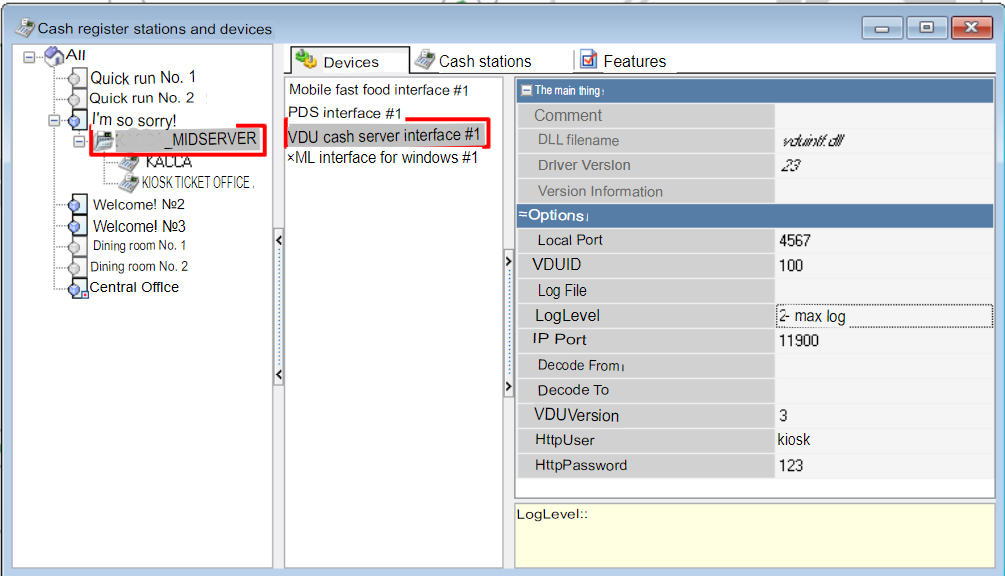
Task: Click the Central Office node icon
Action: click(77, 289)
